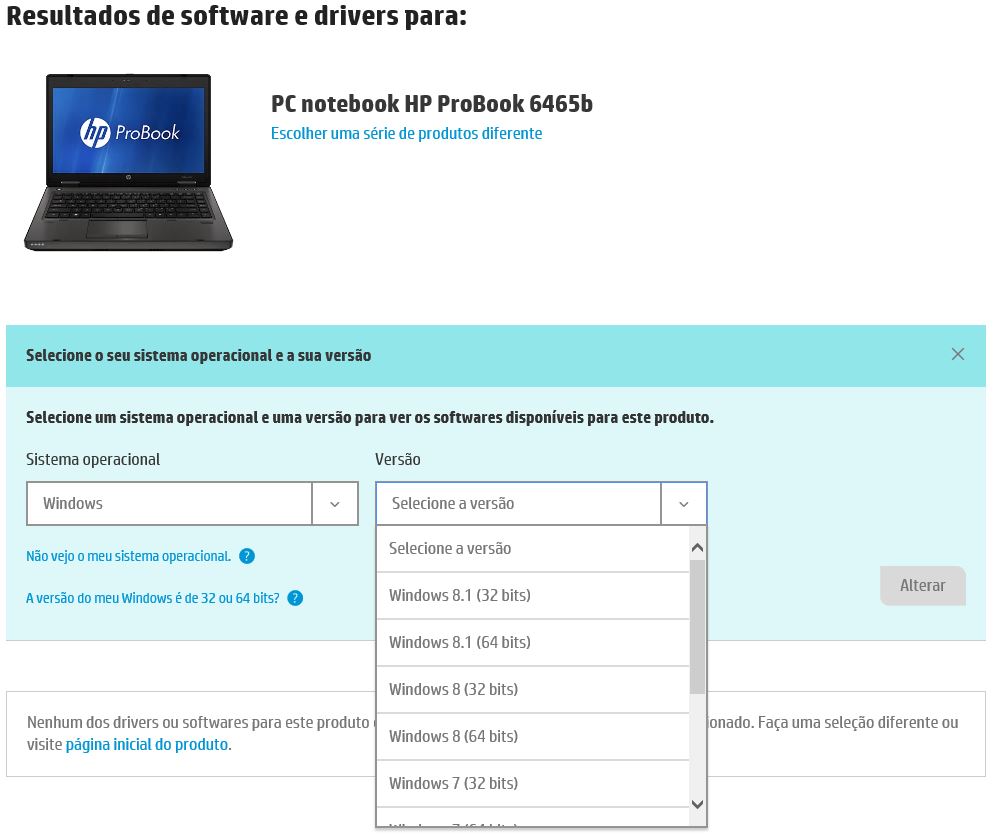Open 'A versão do meu Windows é de 32 ou 64 bits?' link
This screenshot has height=837, width=995.
[x=152, y=598]
